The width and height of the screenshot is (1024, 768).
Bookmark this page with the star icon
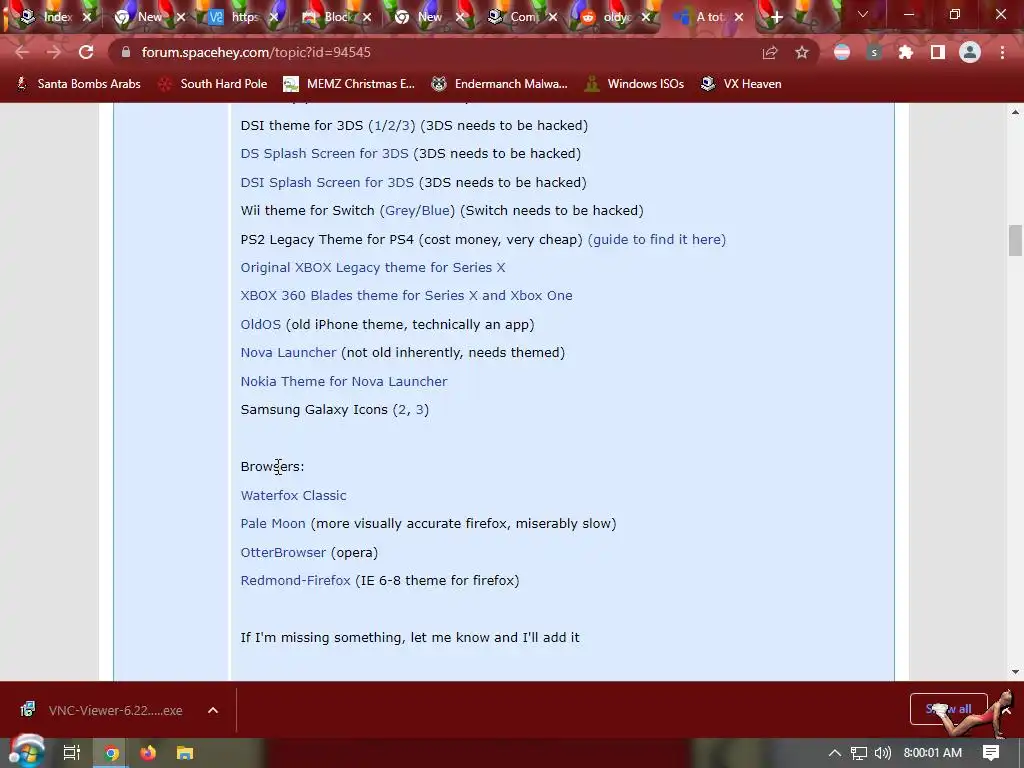click(x=801, y=52)
